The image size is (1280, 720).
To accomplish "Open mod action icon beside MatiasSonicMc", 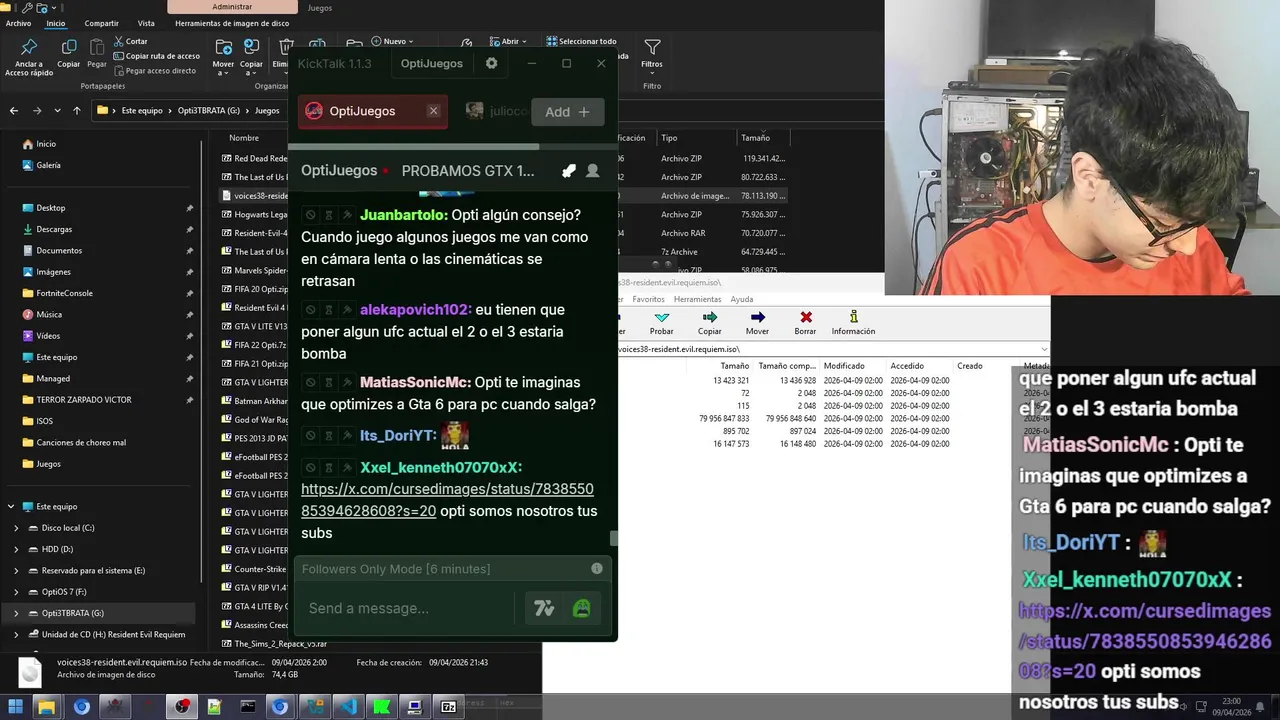I will tap(347, 382).
